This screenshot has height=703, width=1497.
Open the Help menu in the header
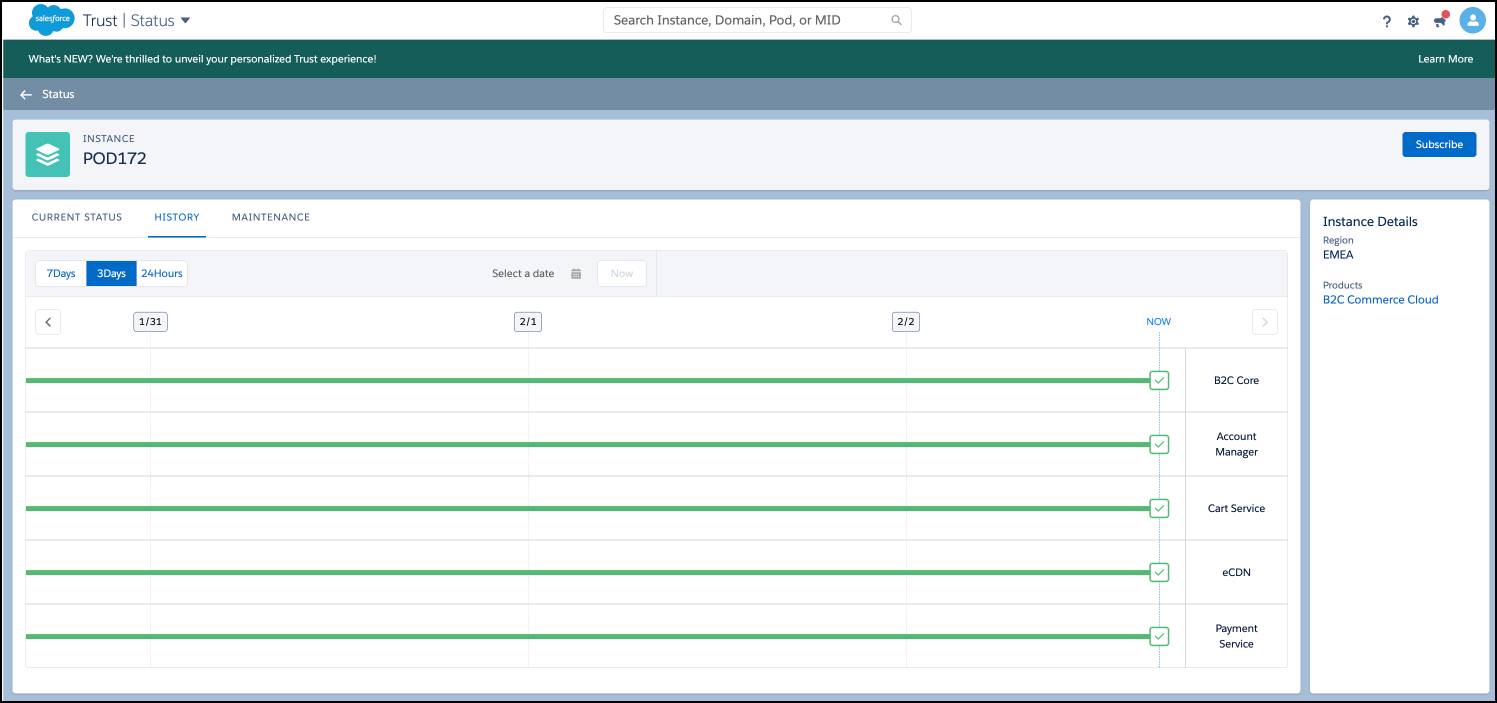[1386, 20]
